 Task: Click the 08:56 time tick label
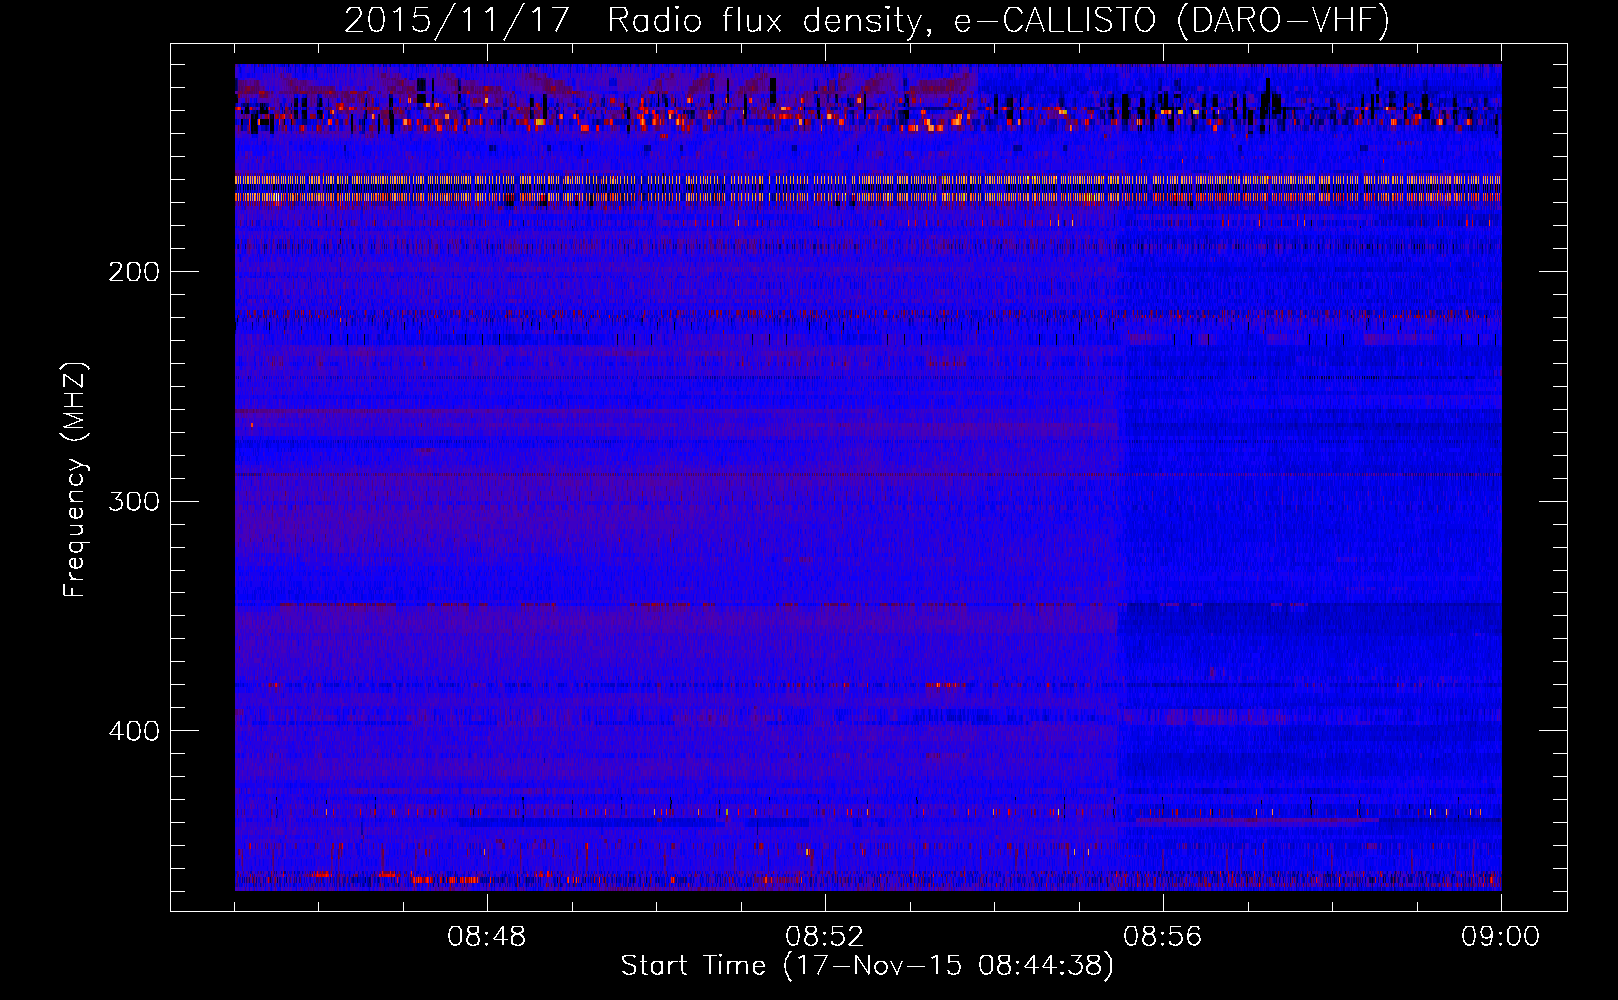coord(1163,937)
